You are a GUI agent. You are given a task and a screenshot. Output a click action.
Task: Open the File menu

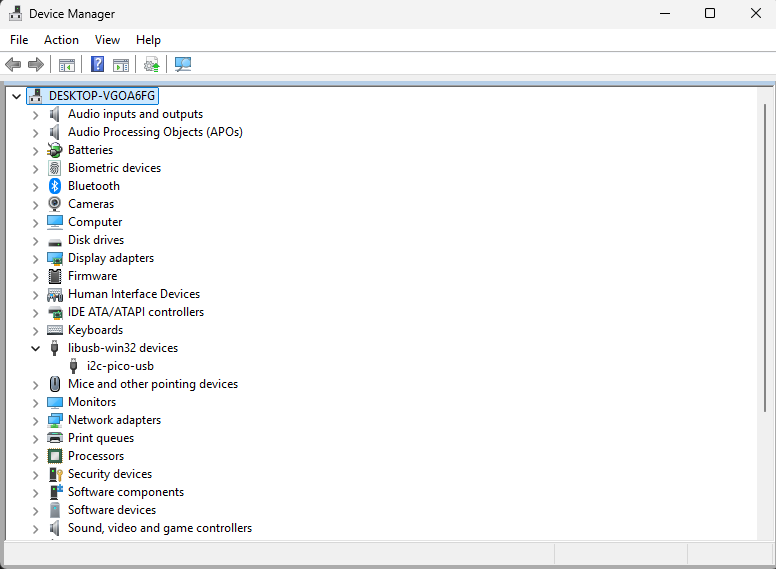(19, 40)
